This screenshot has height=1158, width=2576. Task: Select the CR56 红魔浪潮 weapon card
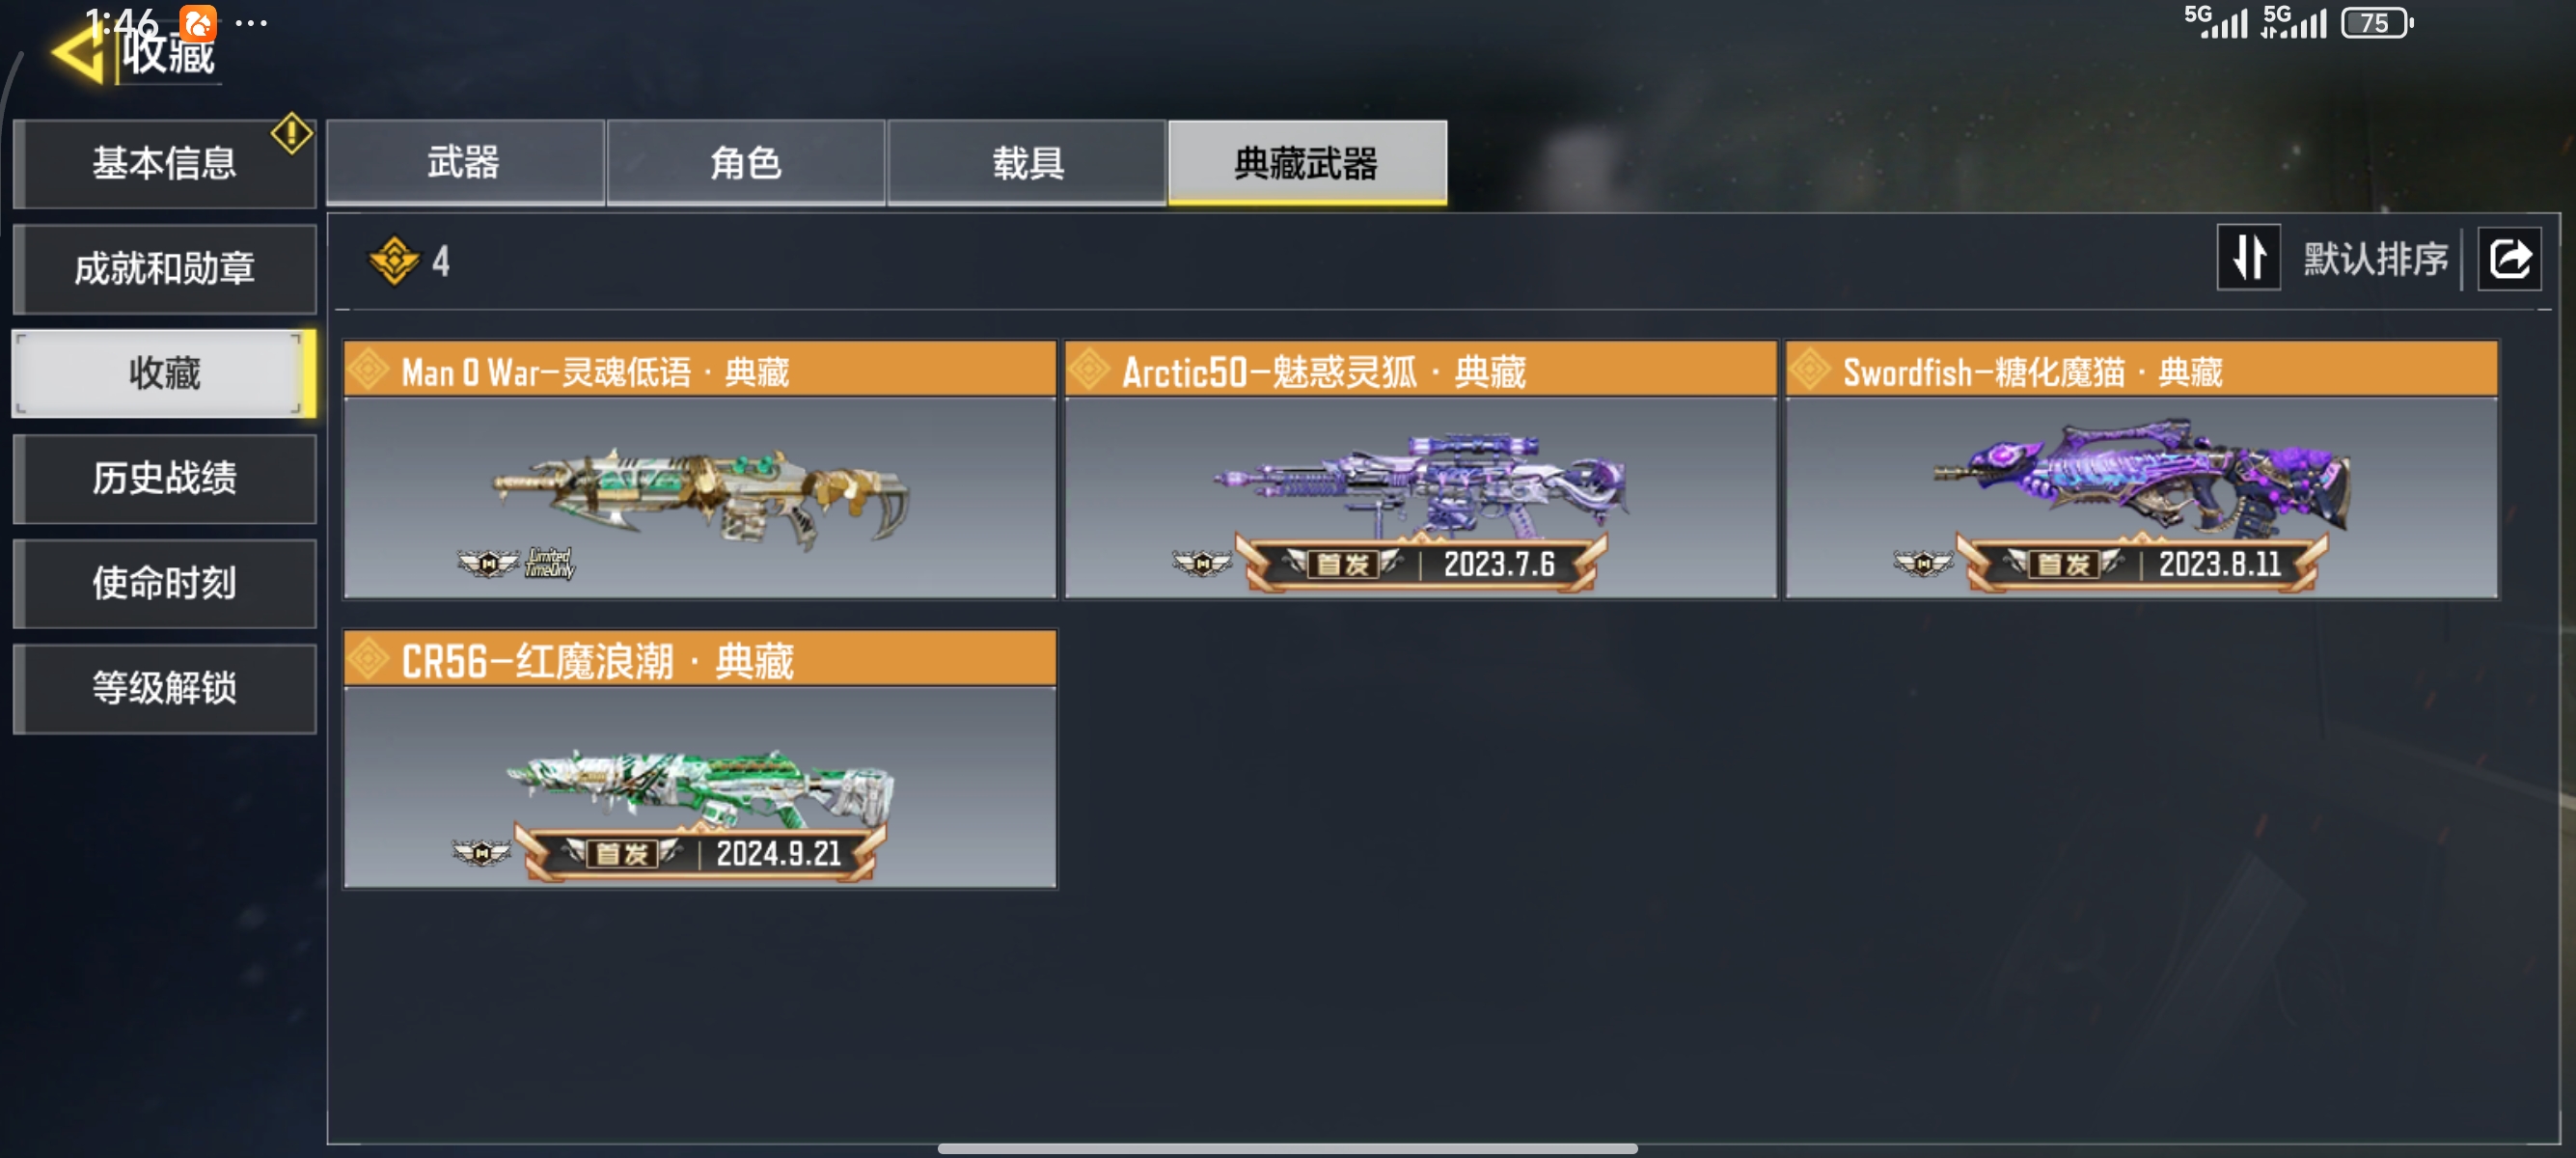(700, 759)
